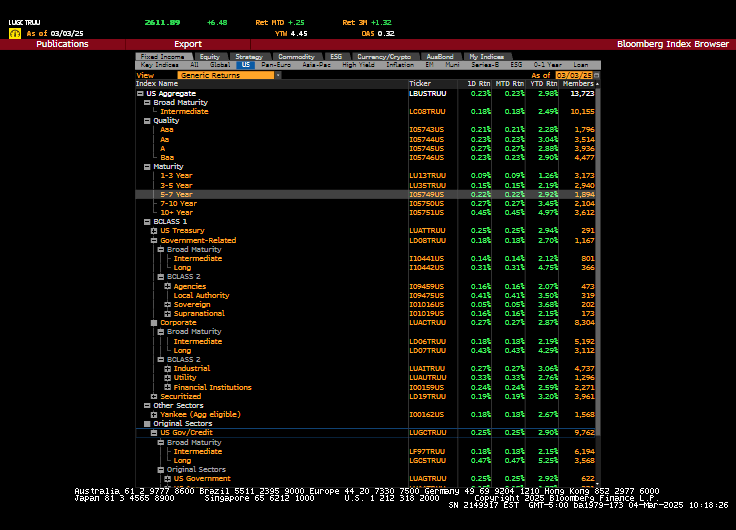Collapse the US Gov/Credit node
Screen dimensions: 736x530
(153, 433)
